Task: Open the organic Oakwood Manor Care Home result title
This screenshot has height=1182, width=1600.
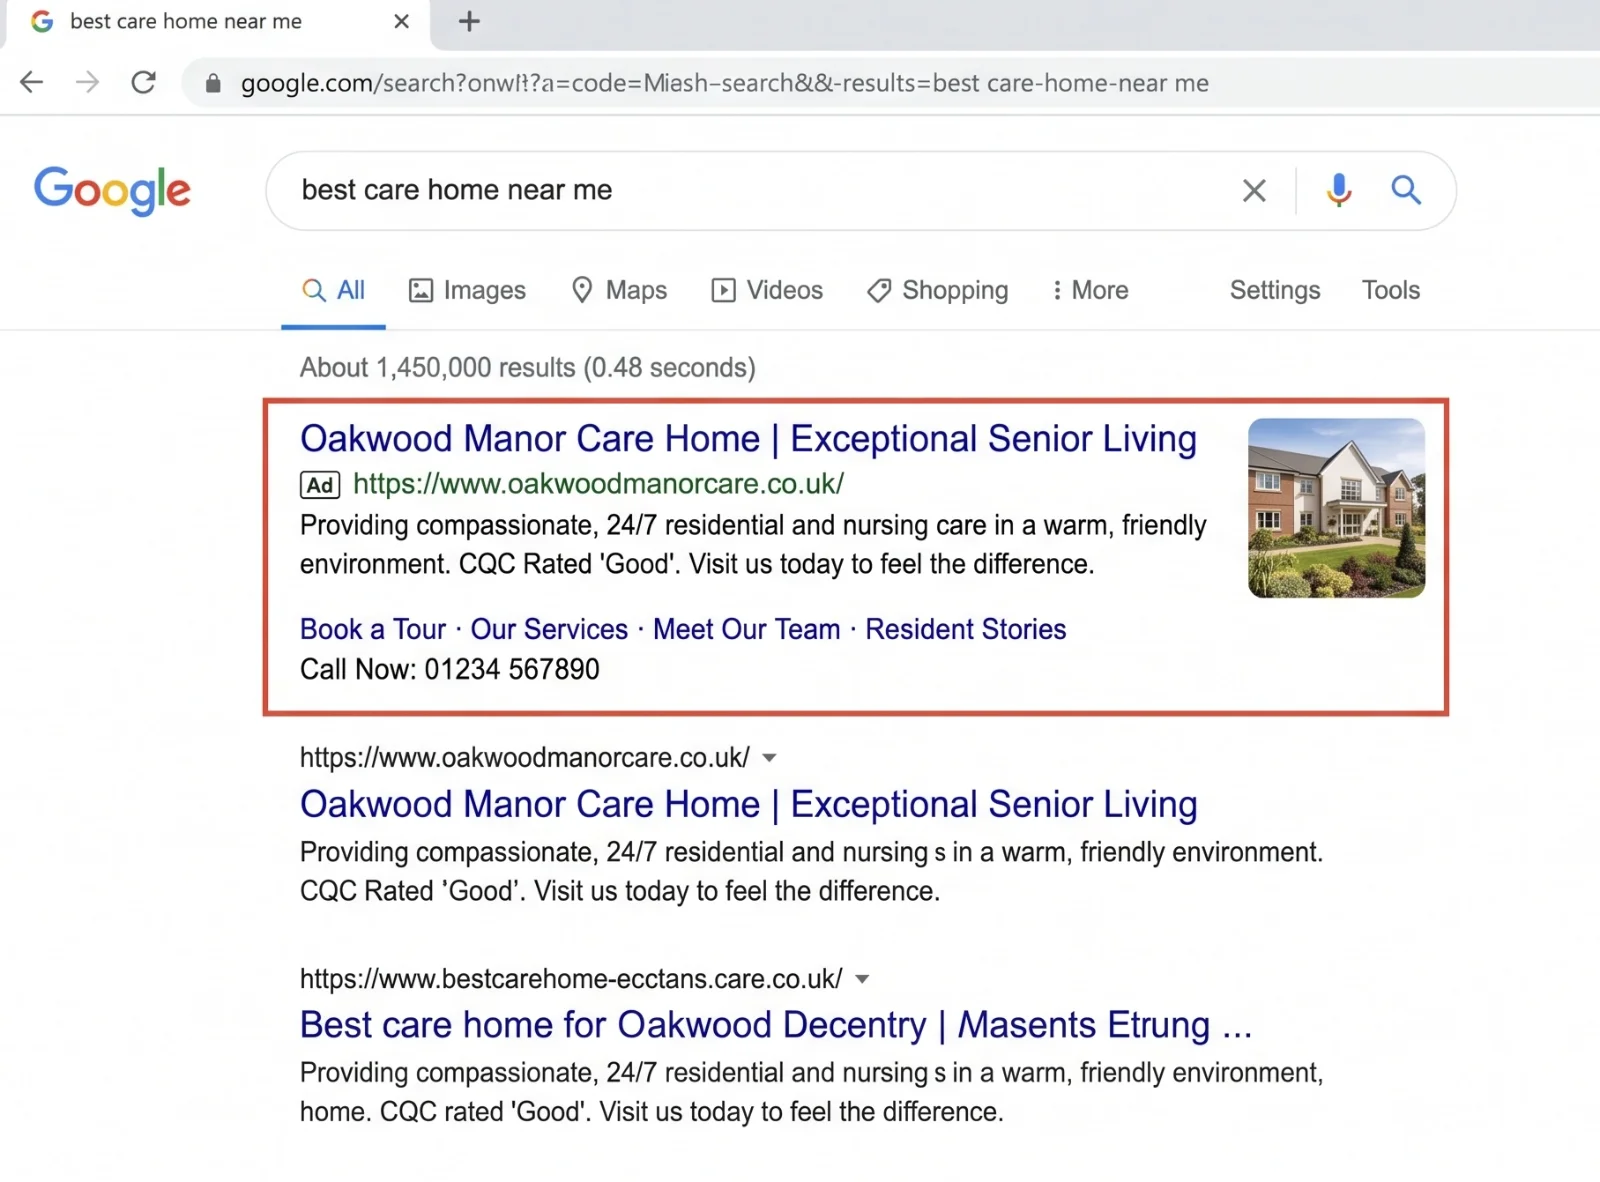Action: [748, 805]
